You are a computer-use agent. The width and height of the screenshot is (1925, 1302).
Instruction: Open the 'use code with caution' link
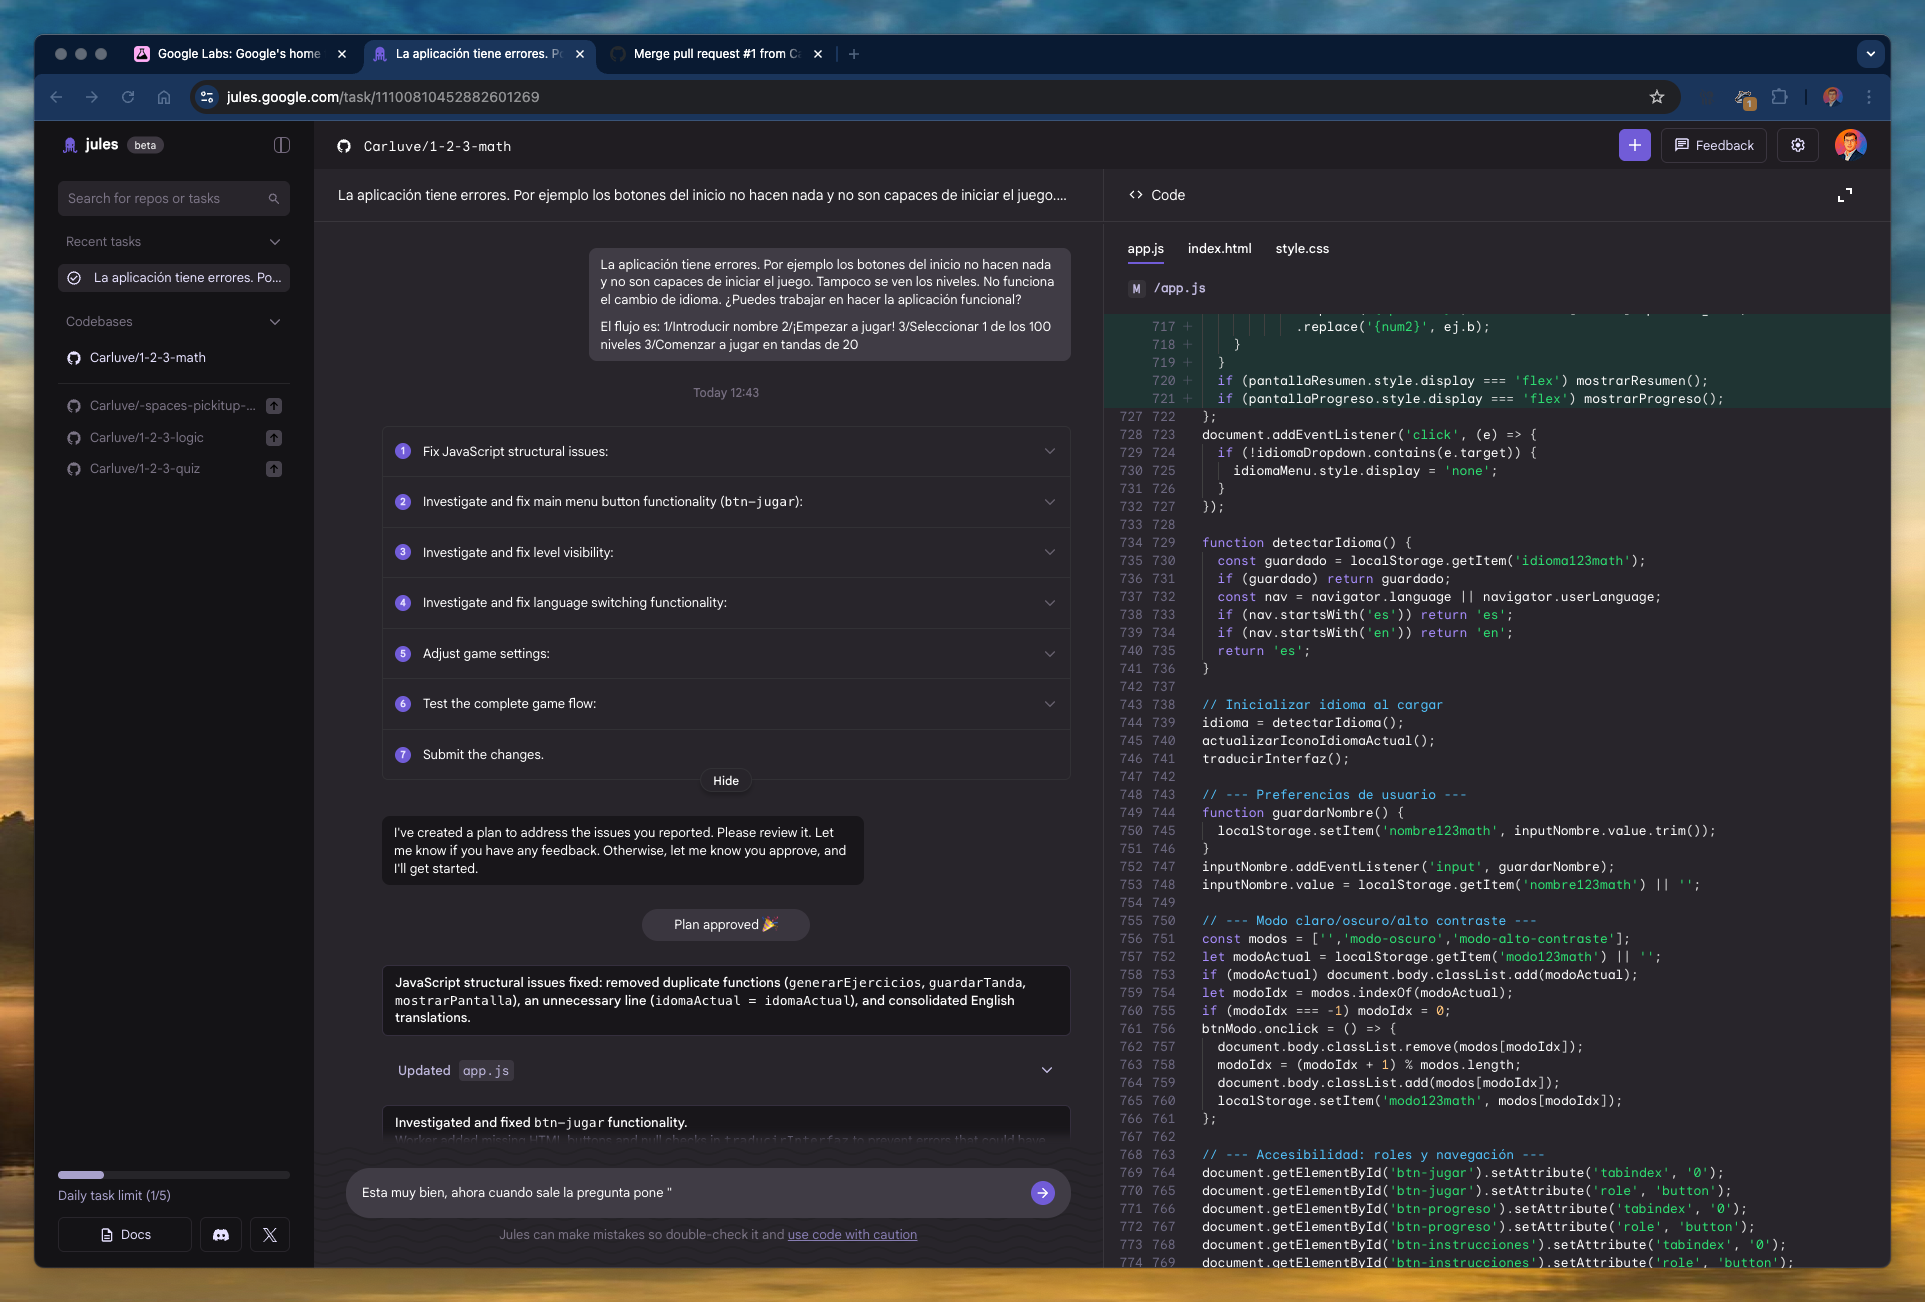pos(851,1234)
